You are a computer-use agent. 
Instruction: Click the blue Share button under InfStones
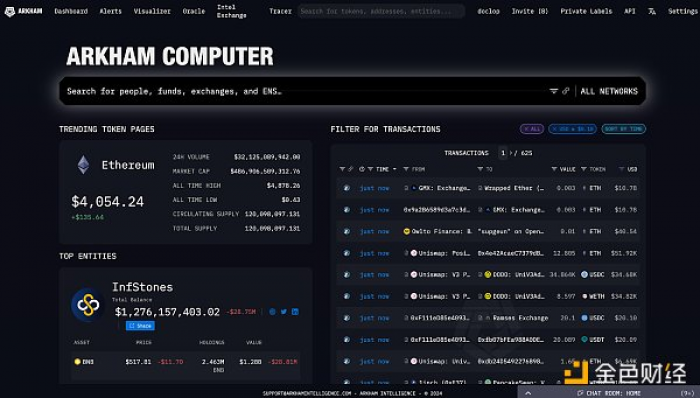[x=140, y=326]
